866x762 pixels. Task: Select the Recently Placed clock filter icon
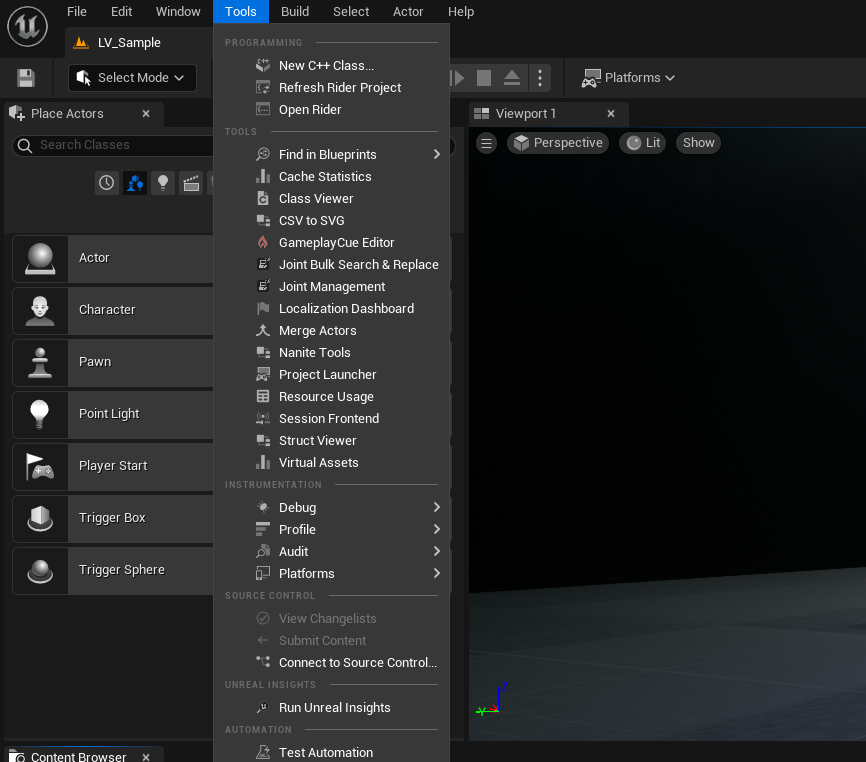tap(107, 183)
